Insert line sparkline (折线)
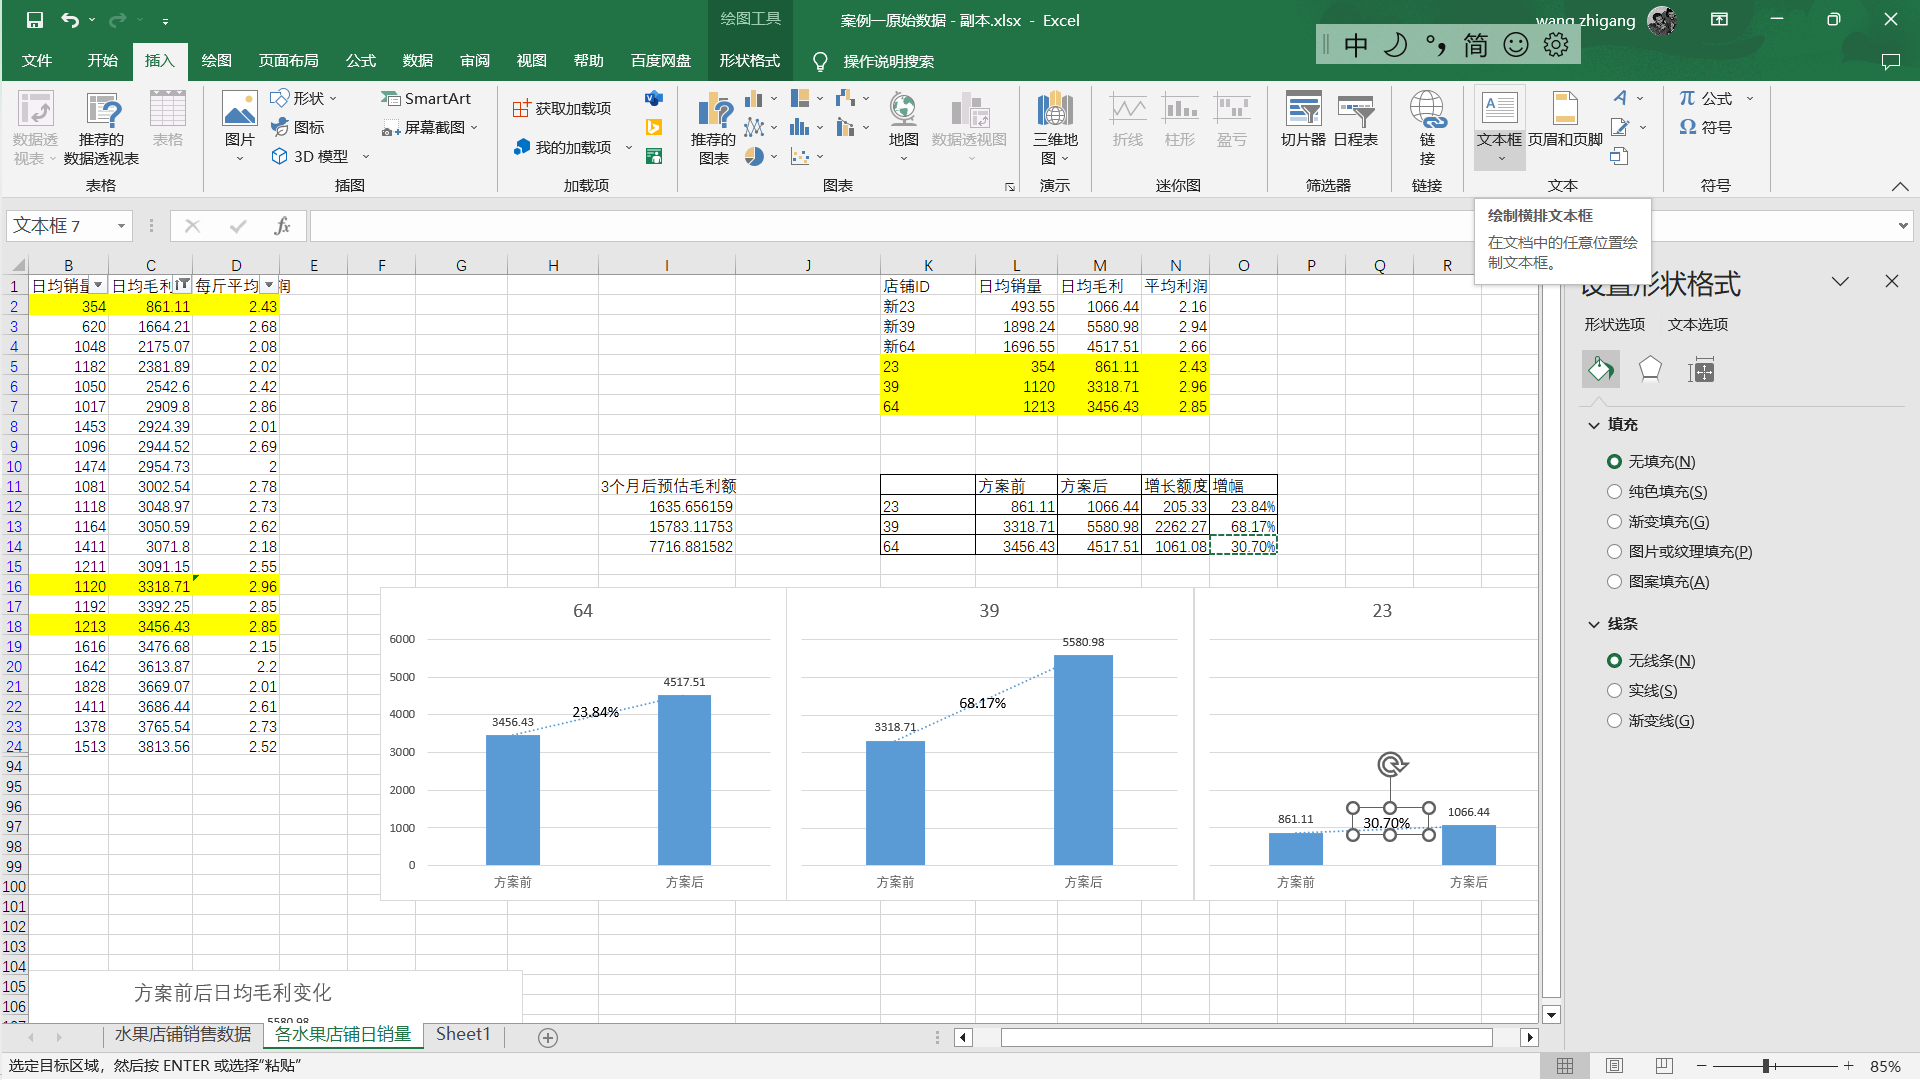1920x1080 pixels. [1128, 120]
